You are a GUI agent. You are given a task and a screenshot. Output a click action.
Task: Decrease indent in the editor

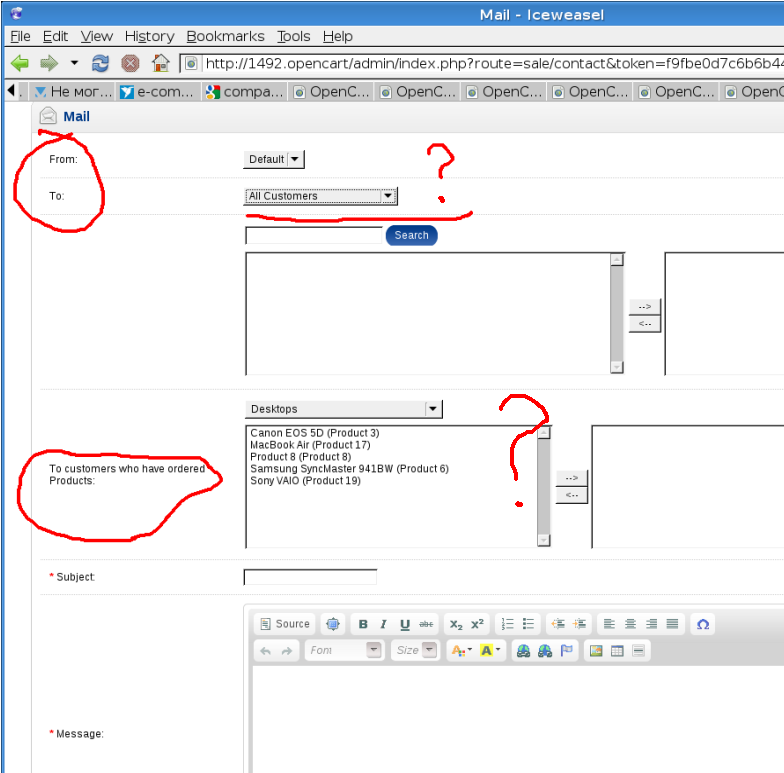[558, 624]
